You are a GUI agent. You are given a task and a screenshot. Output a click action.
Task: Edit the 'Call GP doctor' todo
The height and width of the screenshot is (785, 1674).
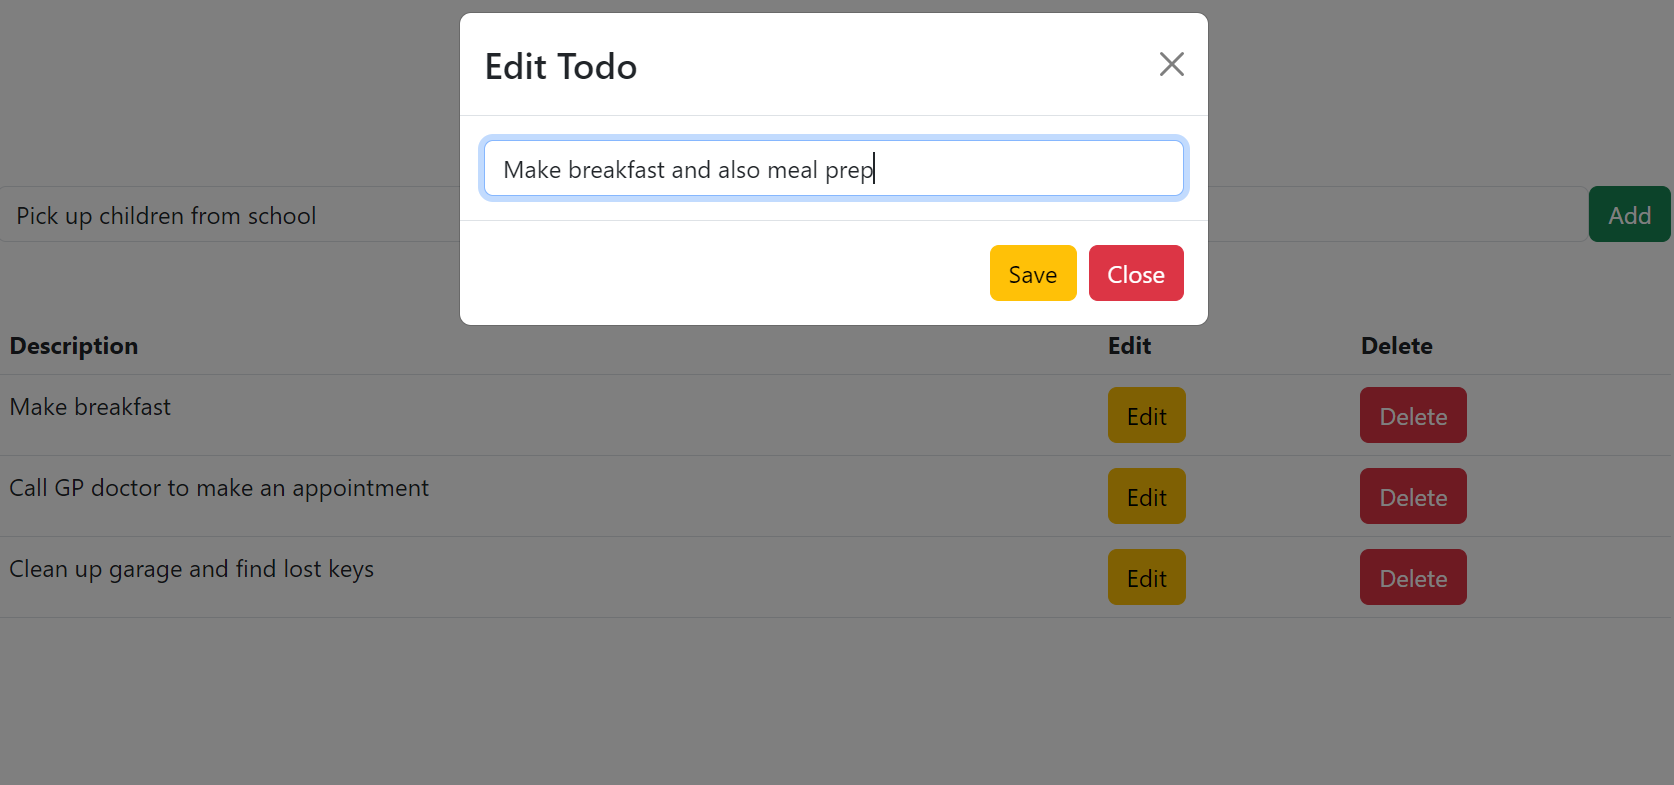1146,496
